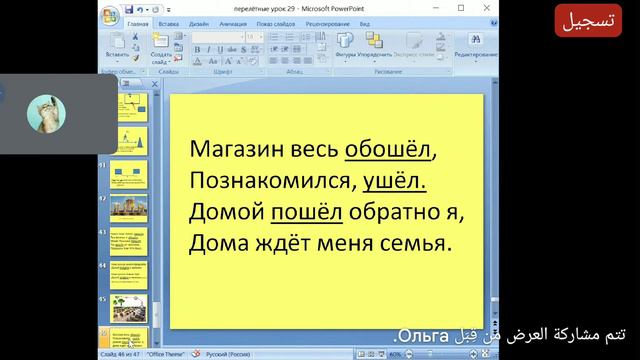The image size is (640, 360).
Task: Copy selection with the copy icon
Action: pyautogui.click(x=136, y=48)
